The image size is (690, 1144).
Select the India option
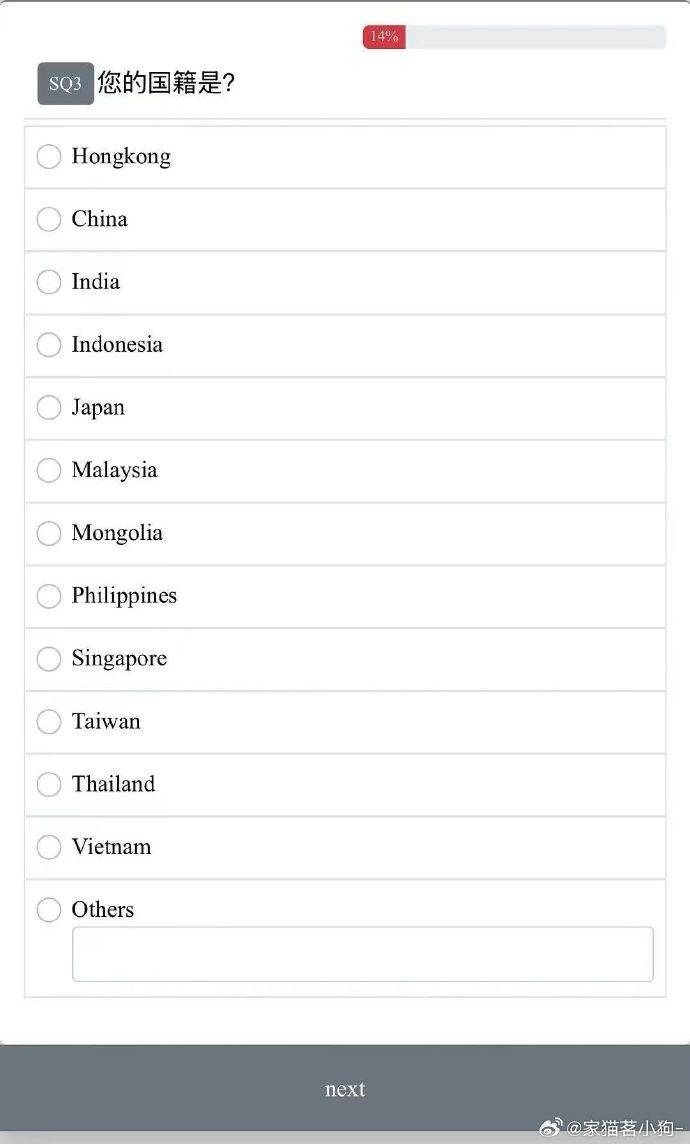point(49,282)
